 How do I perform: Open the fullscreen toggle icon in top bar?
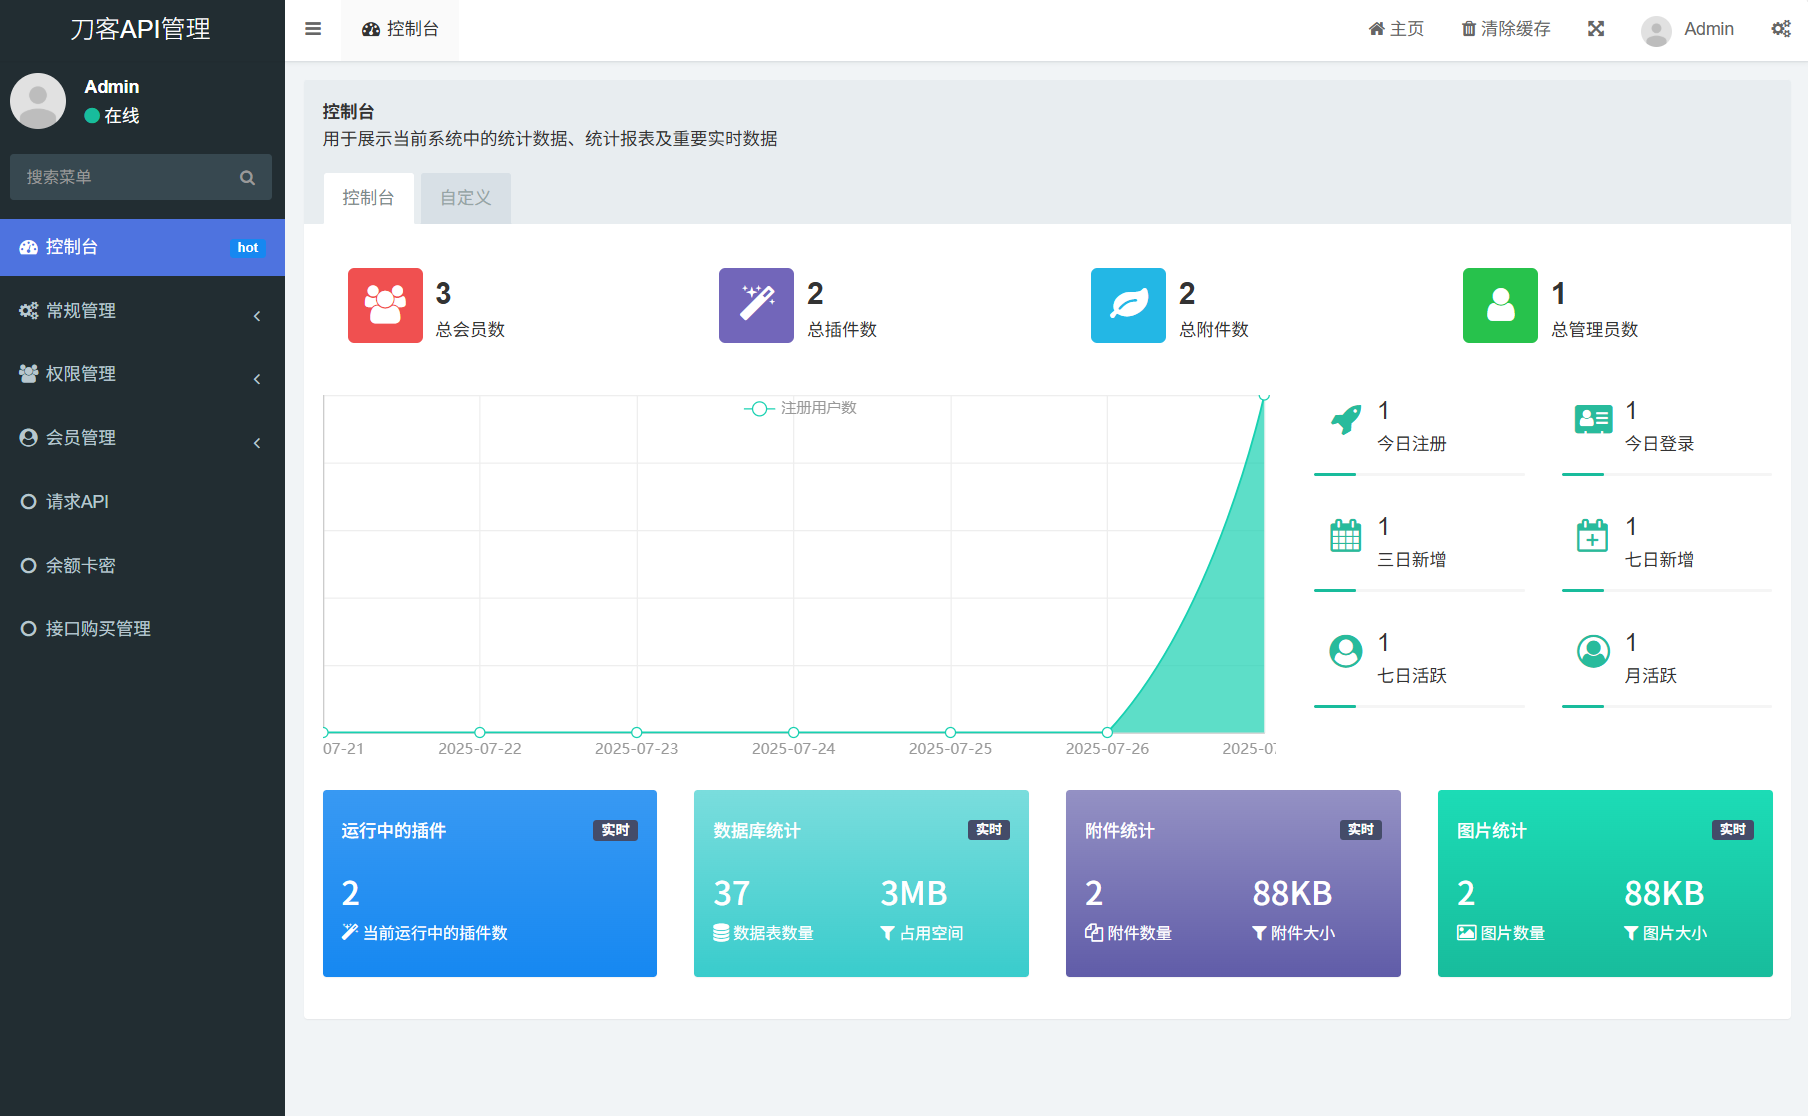[x=1596, y=28]
